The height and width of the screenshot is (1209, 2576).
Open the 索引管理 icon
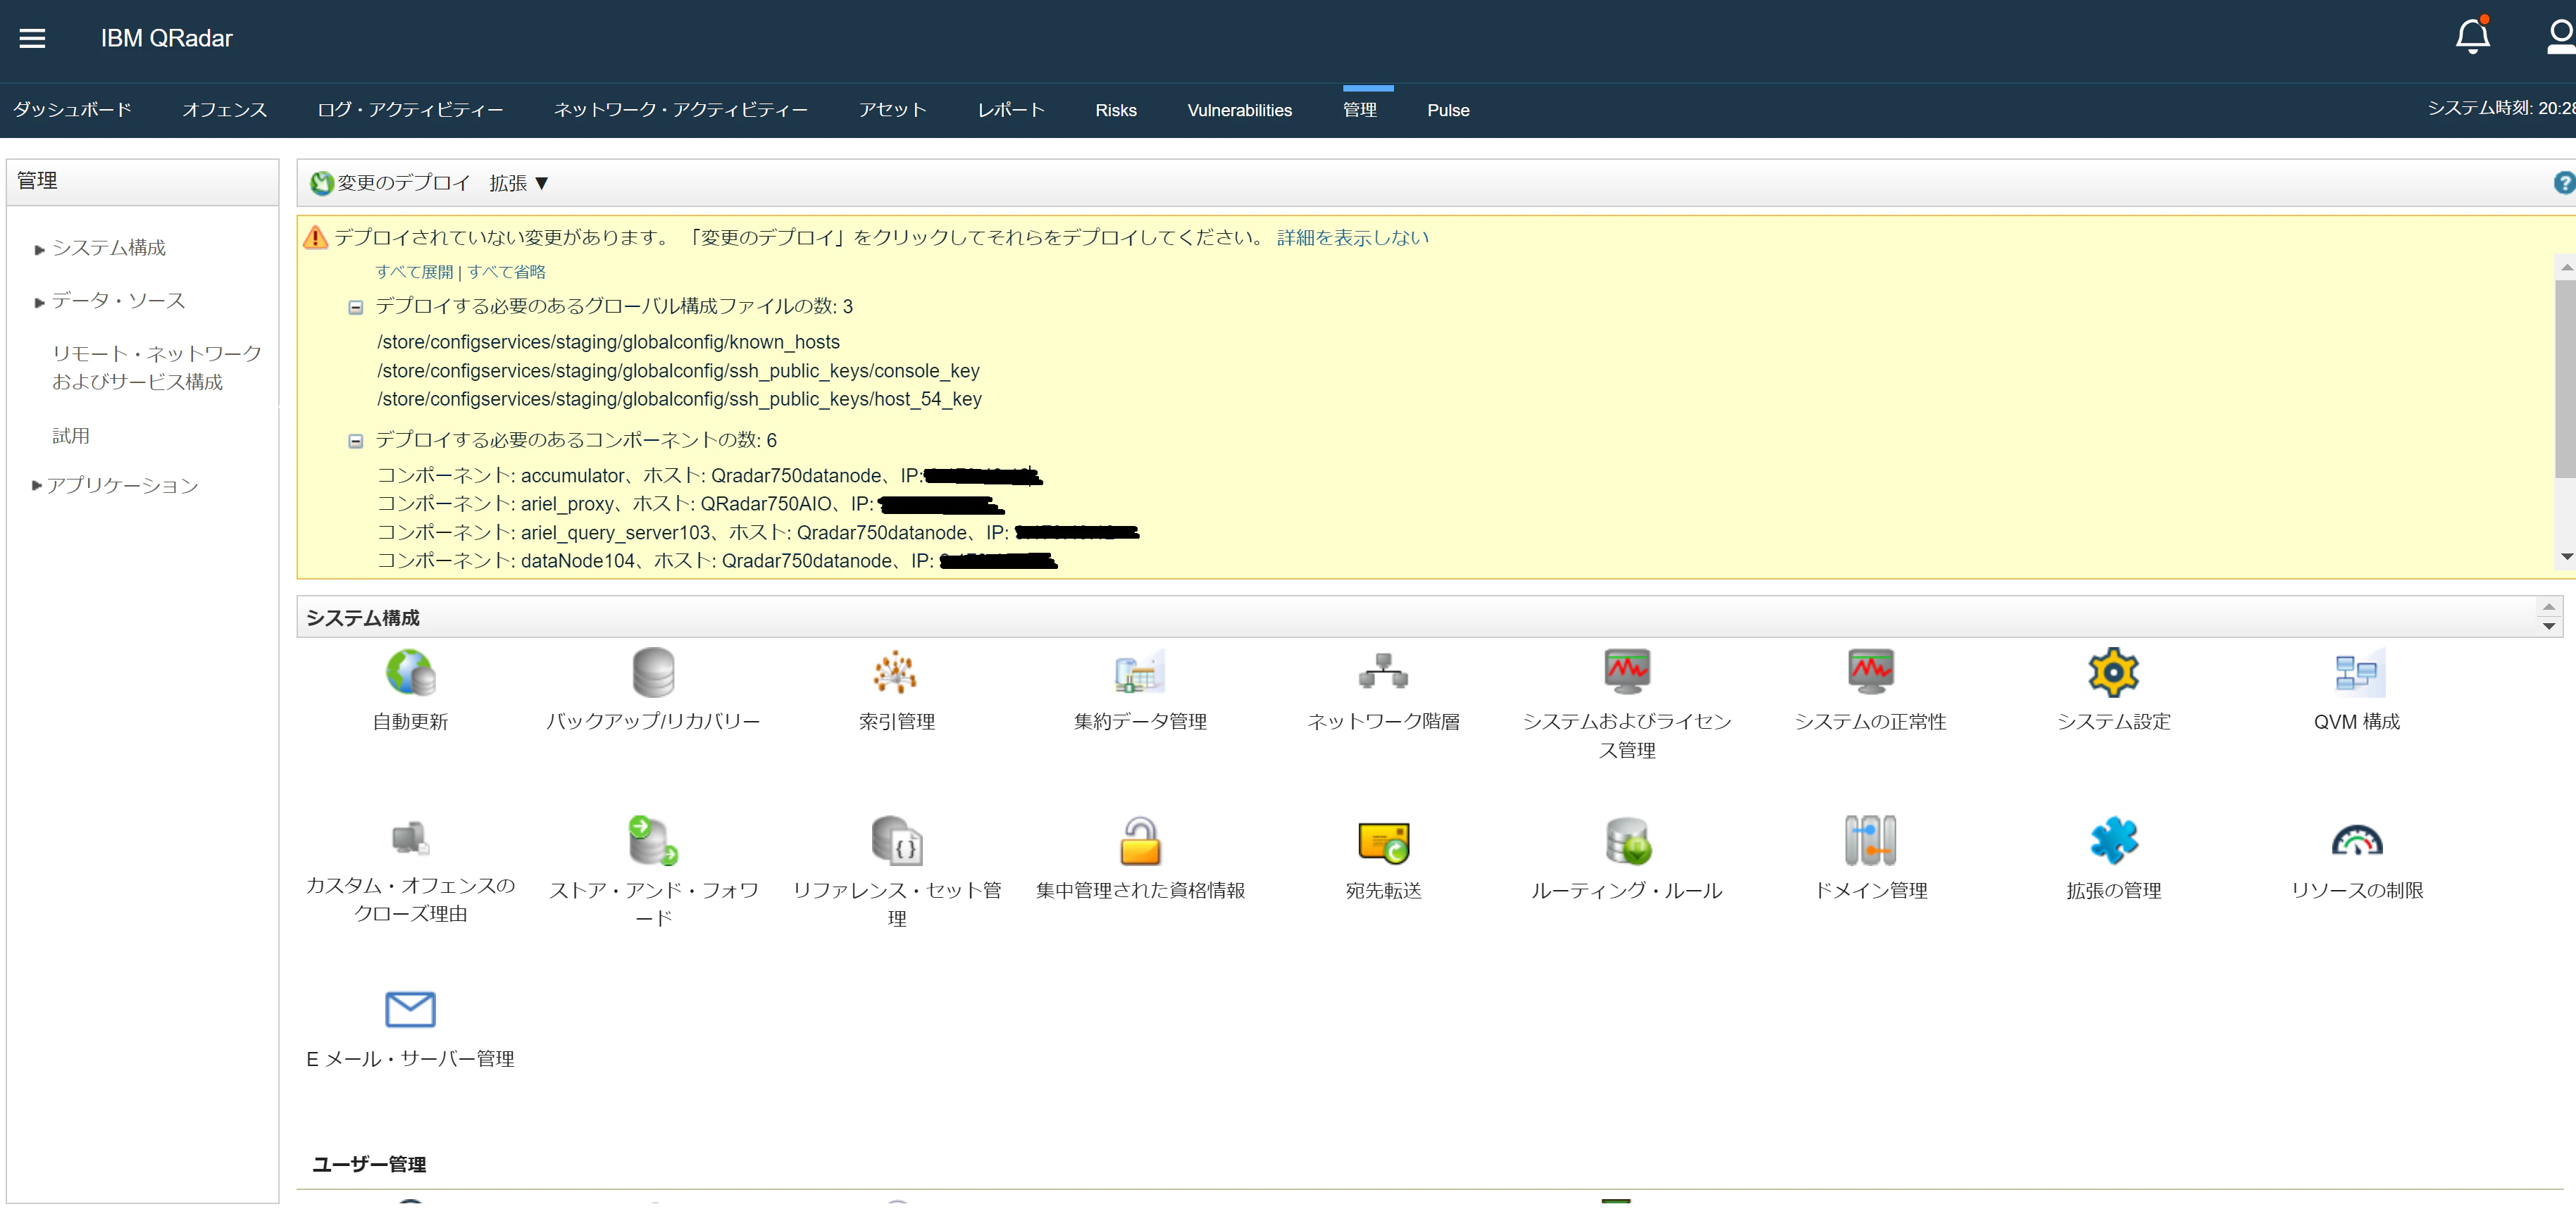coord(896,672)
